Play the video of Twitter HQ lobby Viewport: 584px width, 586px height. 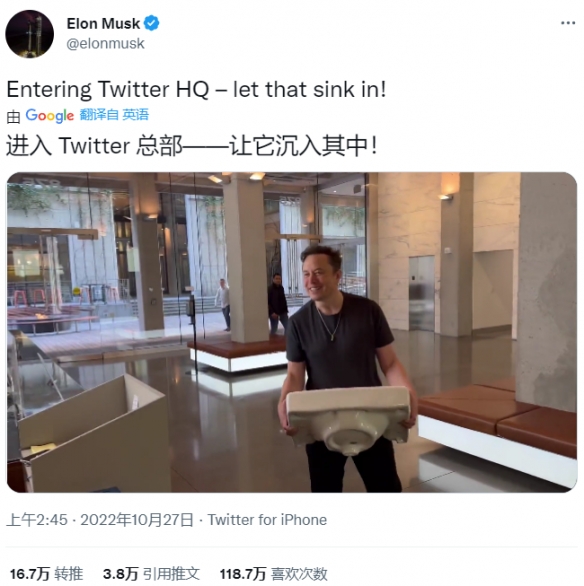tap(292, 332)
